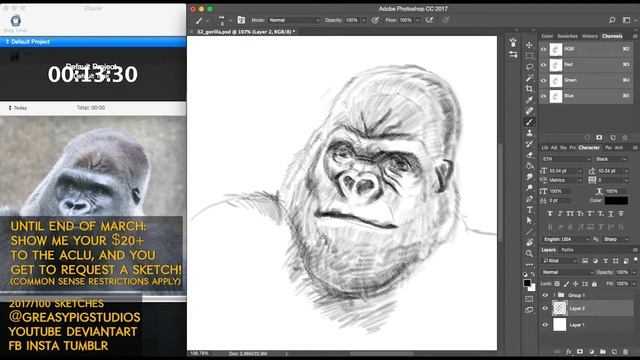
Task: Select the Crop tool
Action: 529,89
